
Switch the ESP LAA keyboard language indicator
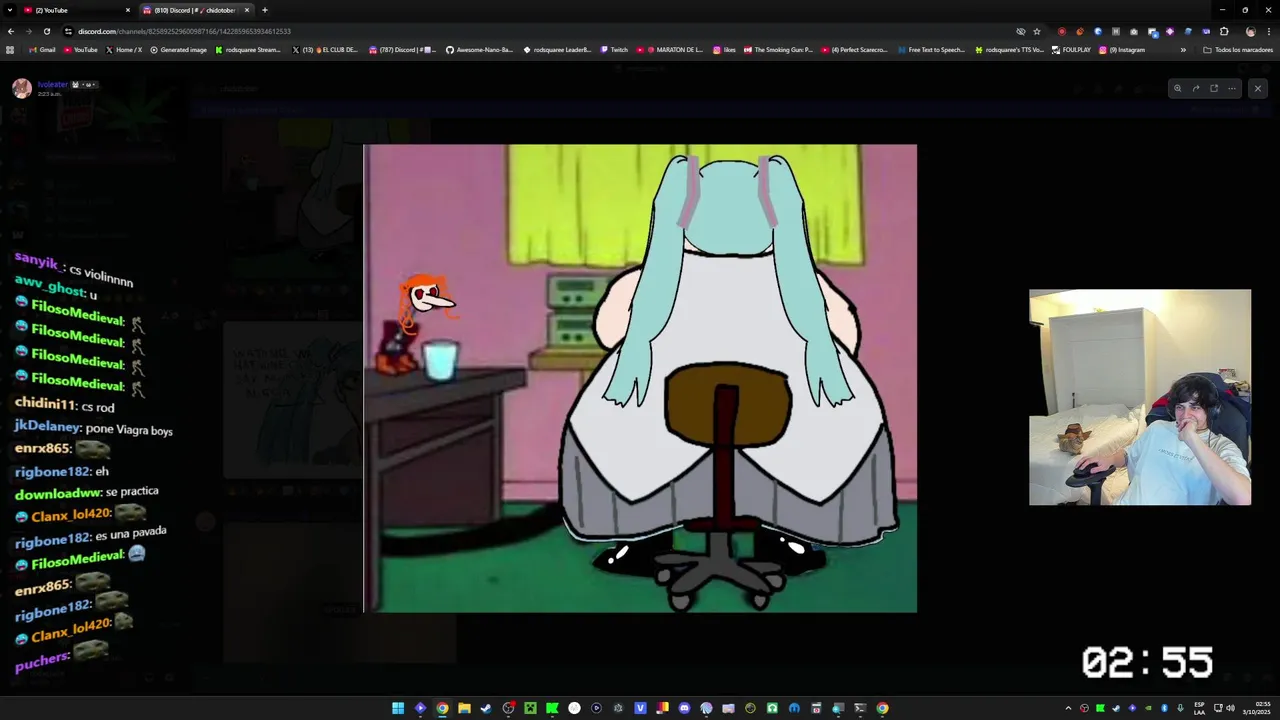coord(1199,708)
